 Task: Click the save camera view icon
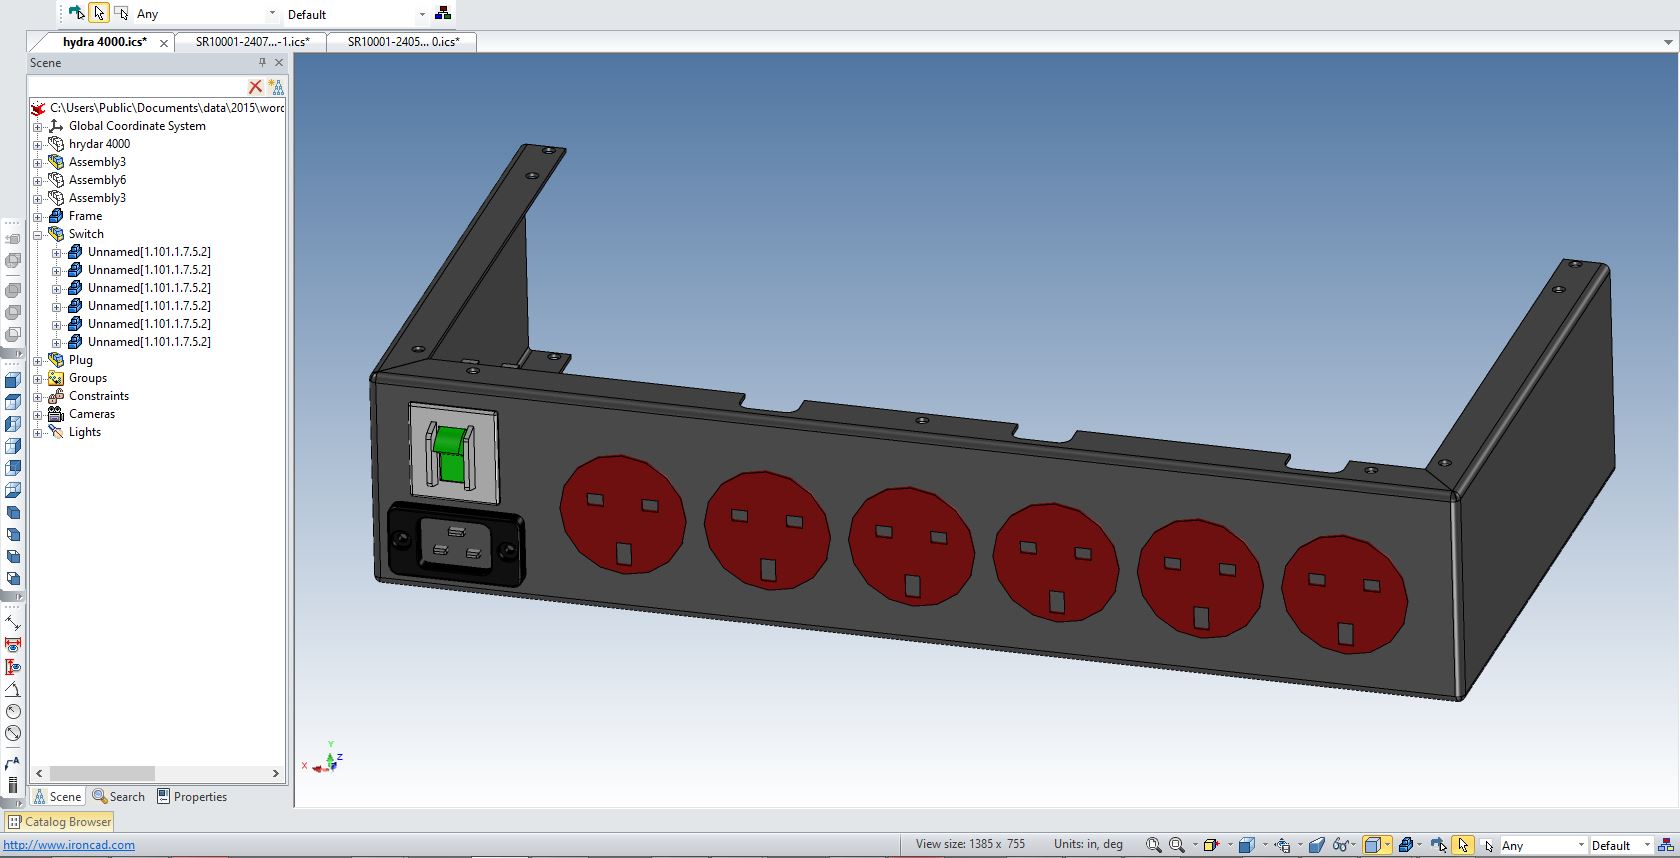pyautogui.click(x=1283, y=845)
